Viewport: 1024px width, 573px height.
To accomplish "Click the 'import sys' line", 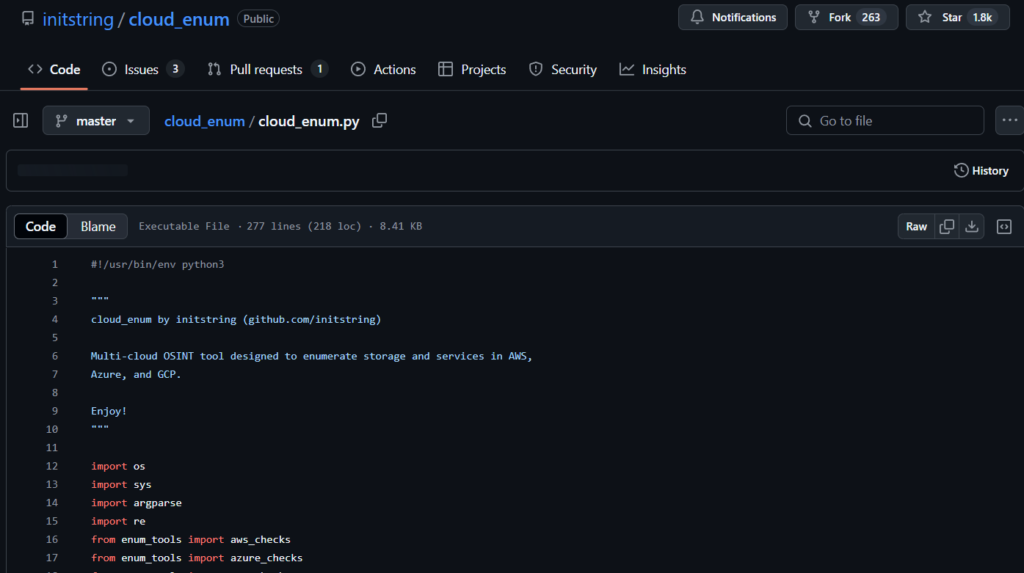I will click(x=121, y=484).
